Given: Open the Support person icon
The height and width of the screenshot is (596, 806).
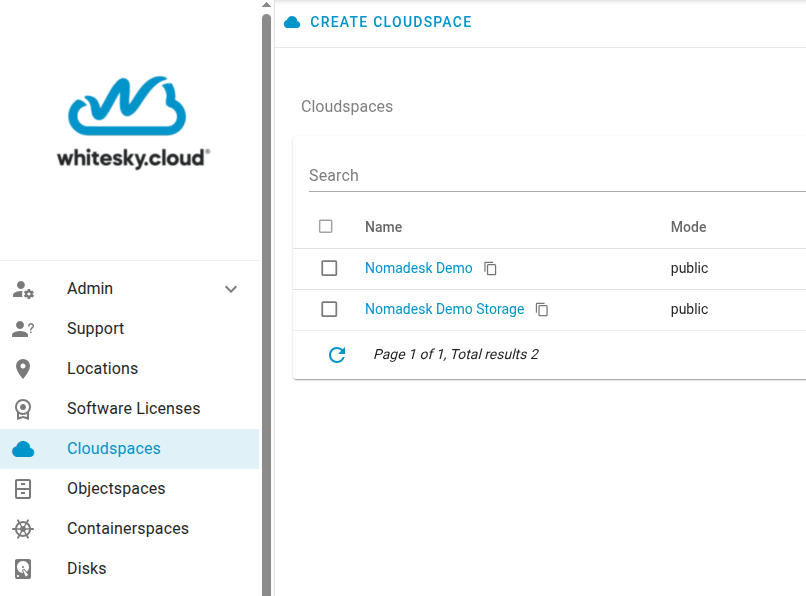Looking at the screenshot, I should [24, 328].
